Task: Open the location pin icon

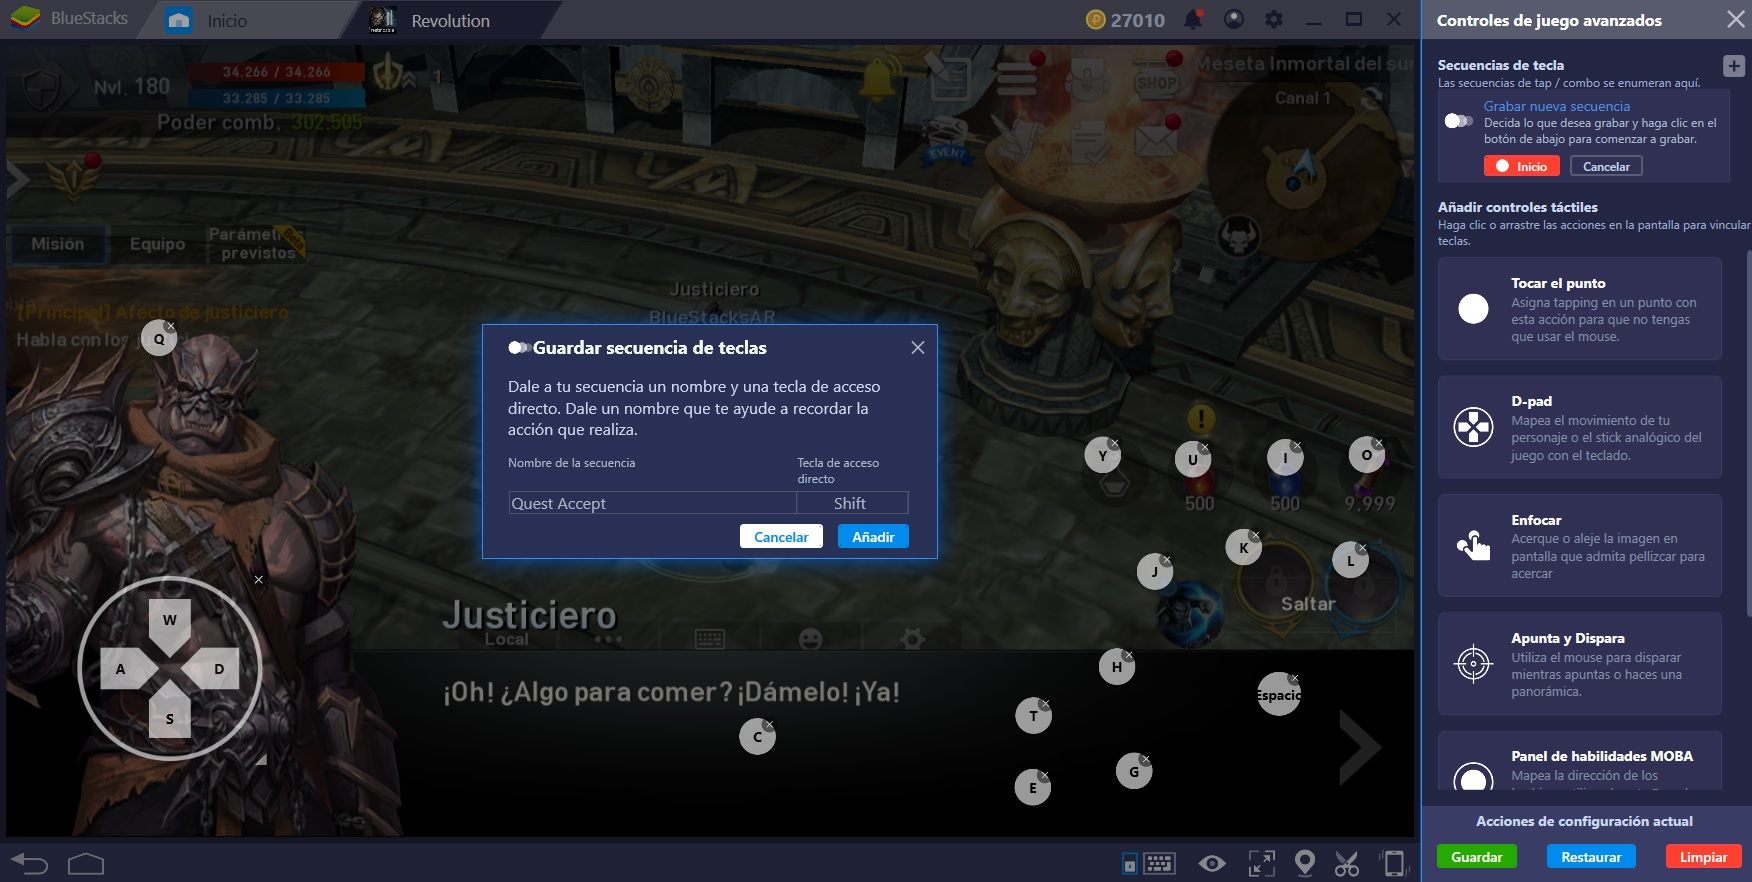Action: pyautogui.click(x=1304, y=863)
